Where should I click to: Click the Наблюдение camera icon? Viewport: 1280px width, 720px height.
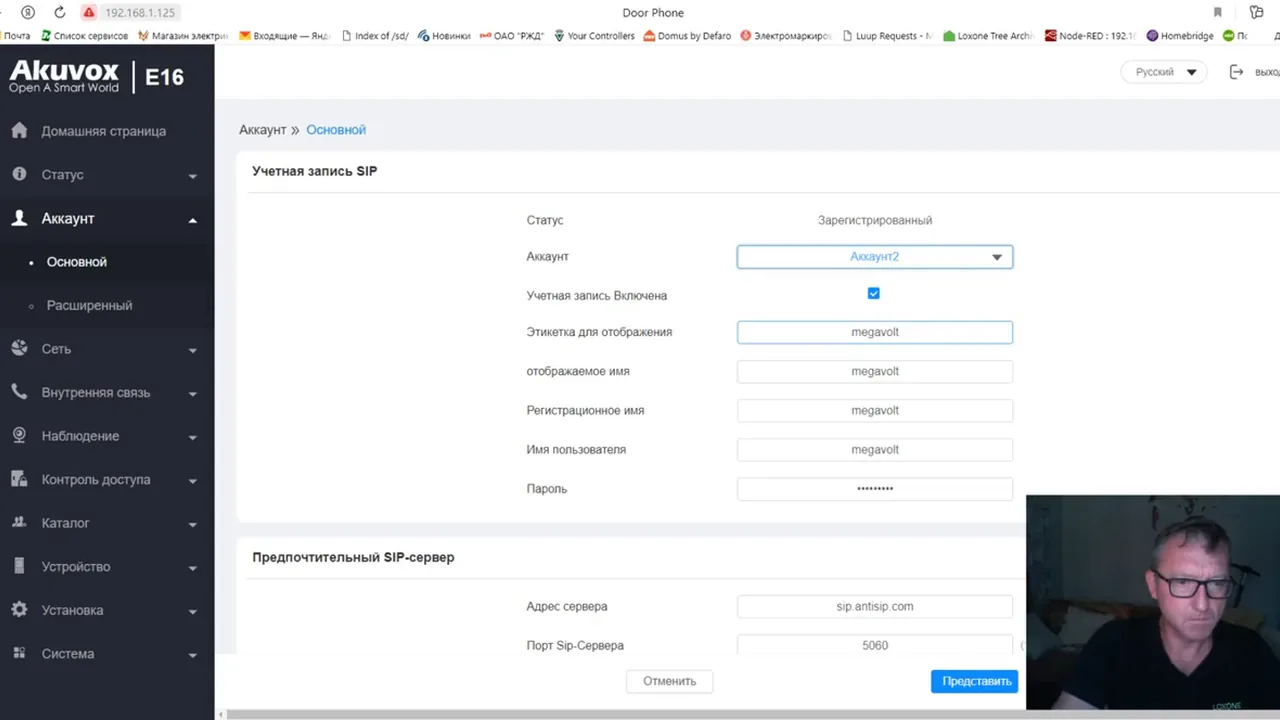tap(19, 436)
